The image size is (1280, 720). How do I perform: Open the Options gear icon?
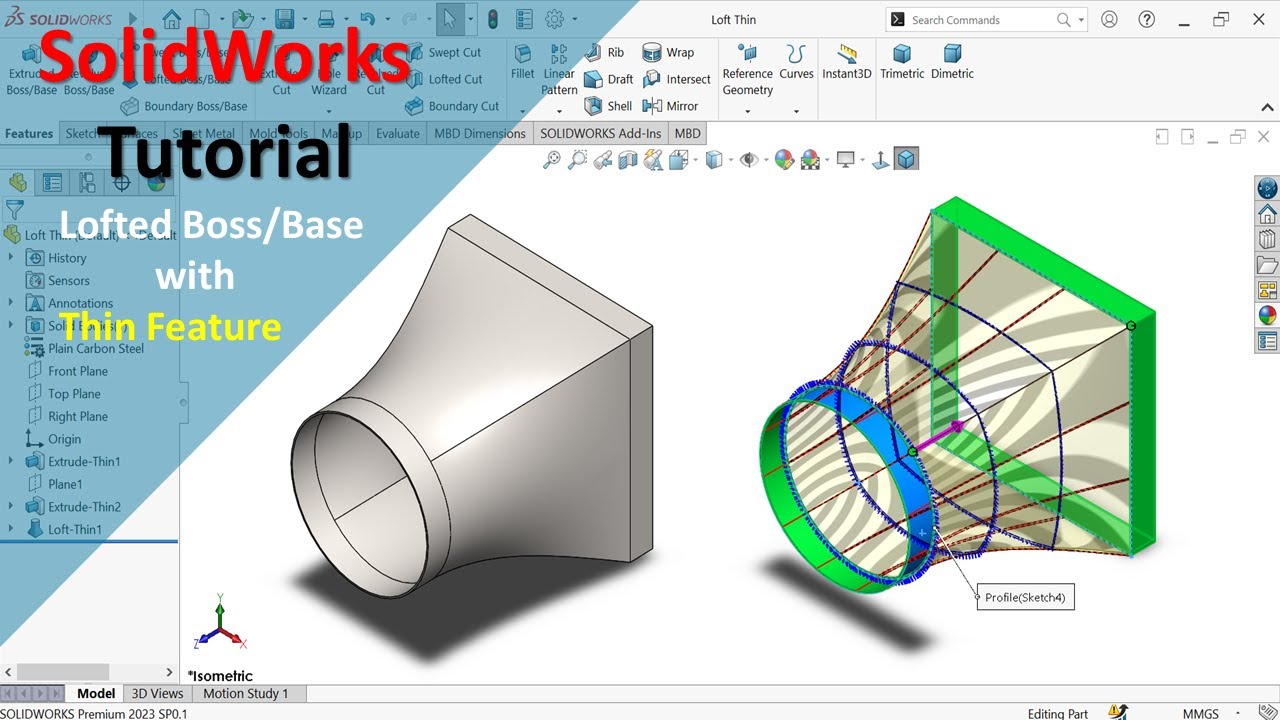tap(555, 19)
